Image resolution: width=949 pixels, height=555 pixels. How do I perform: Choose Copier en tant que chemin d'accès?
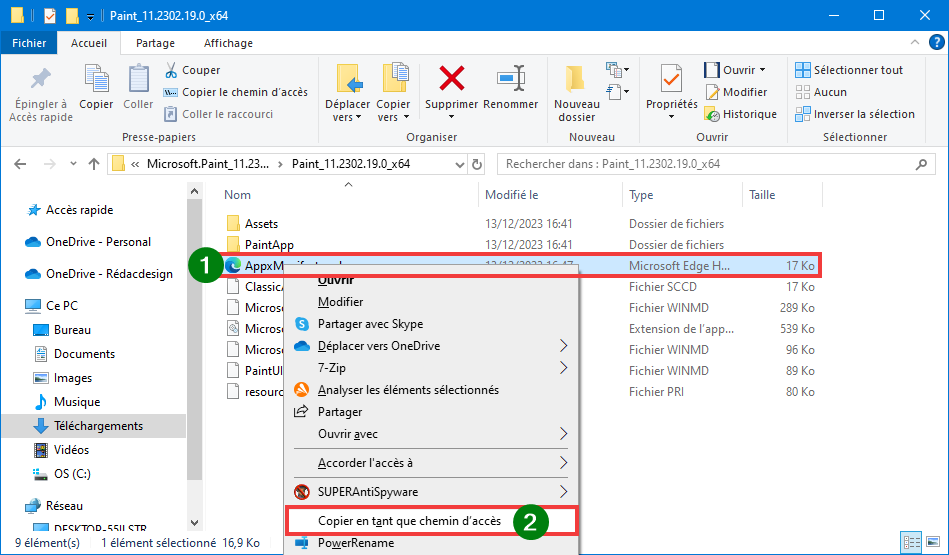click(410, 521)
